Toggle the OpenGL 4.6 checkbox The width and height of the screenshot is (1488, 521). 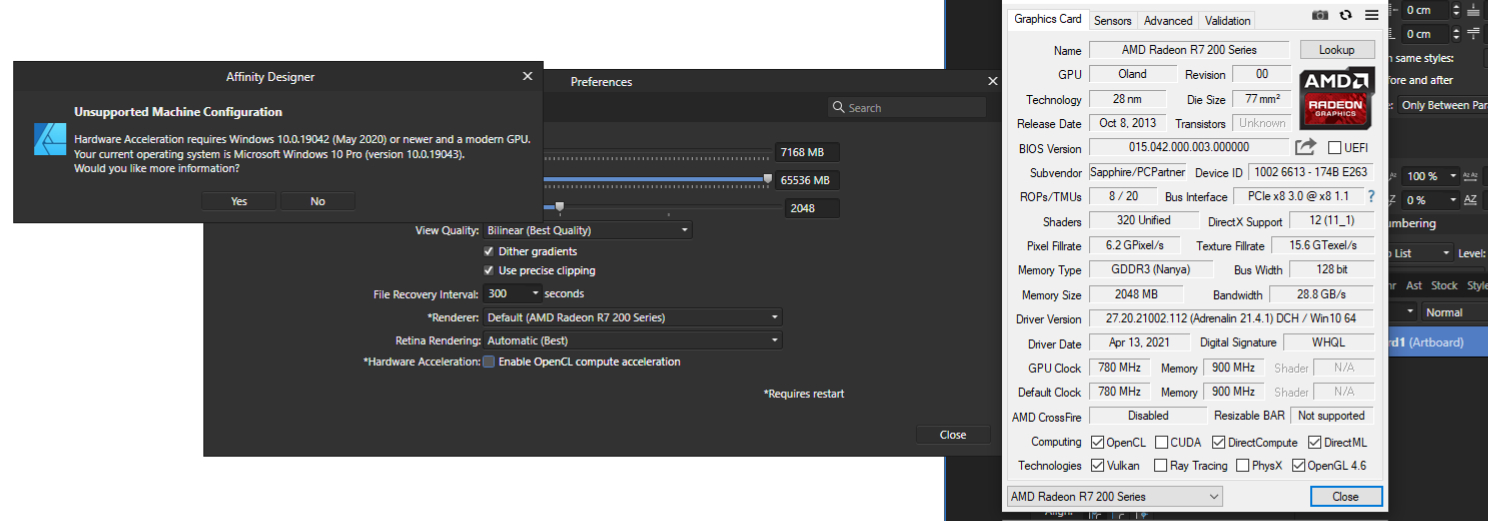tap(1298, 465)
